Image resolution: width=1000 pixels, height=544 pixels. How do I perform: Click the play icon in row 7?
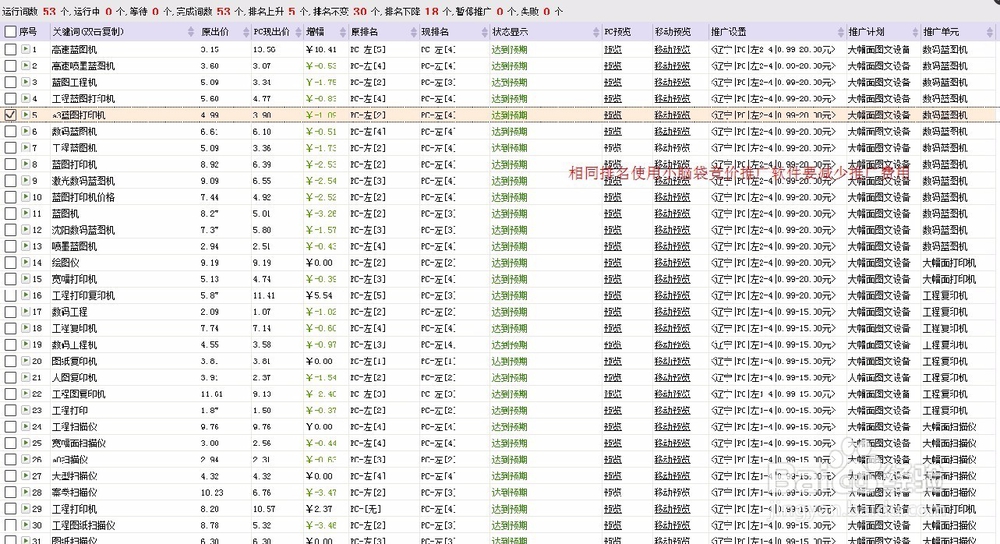point(26,148)
